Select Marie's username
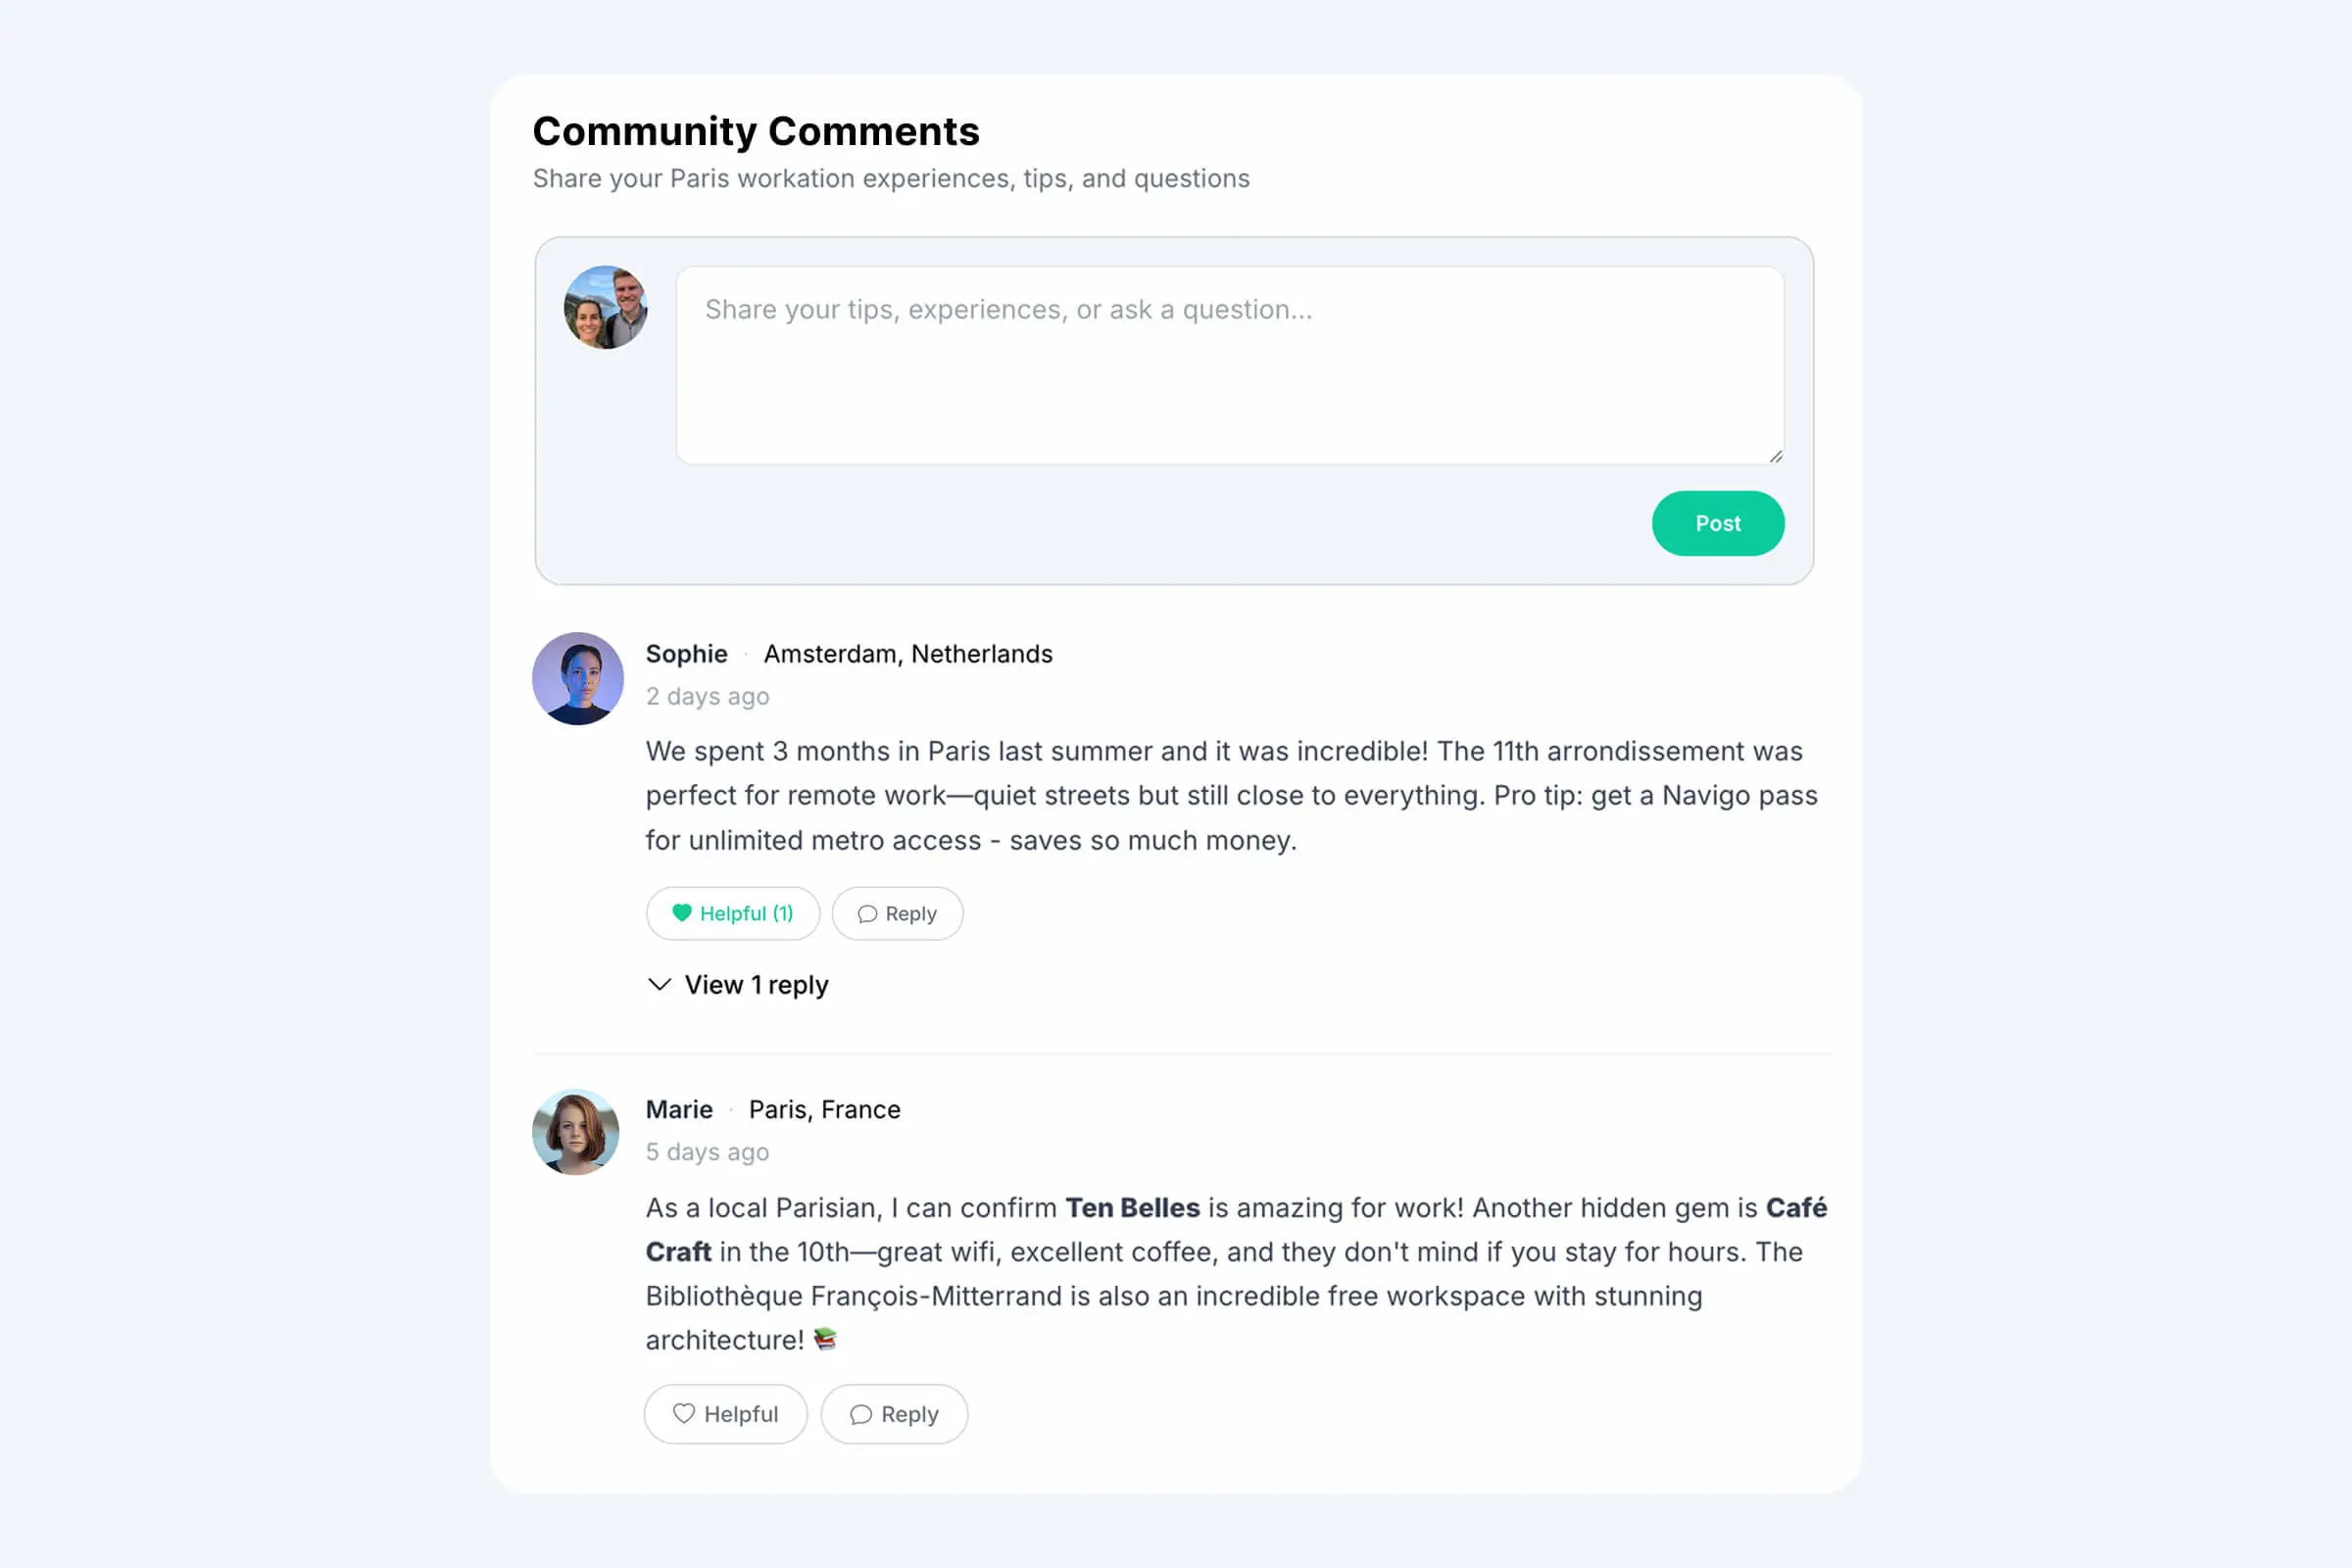Viewport: 2352px width, 1568px height. (x=679, y=1109)
